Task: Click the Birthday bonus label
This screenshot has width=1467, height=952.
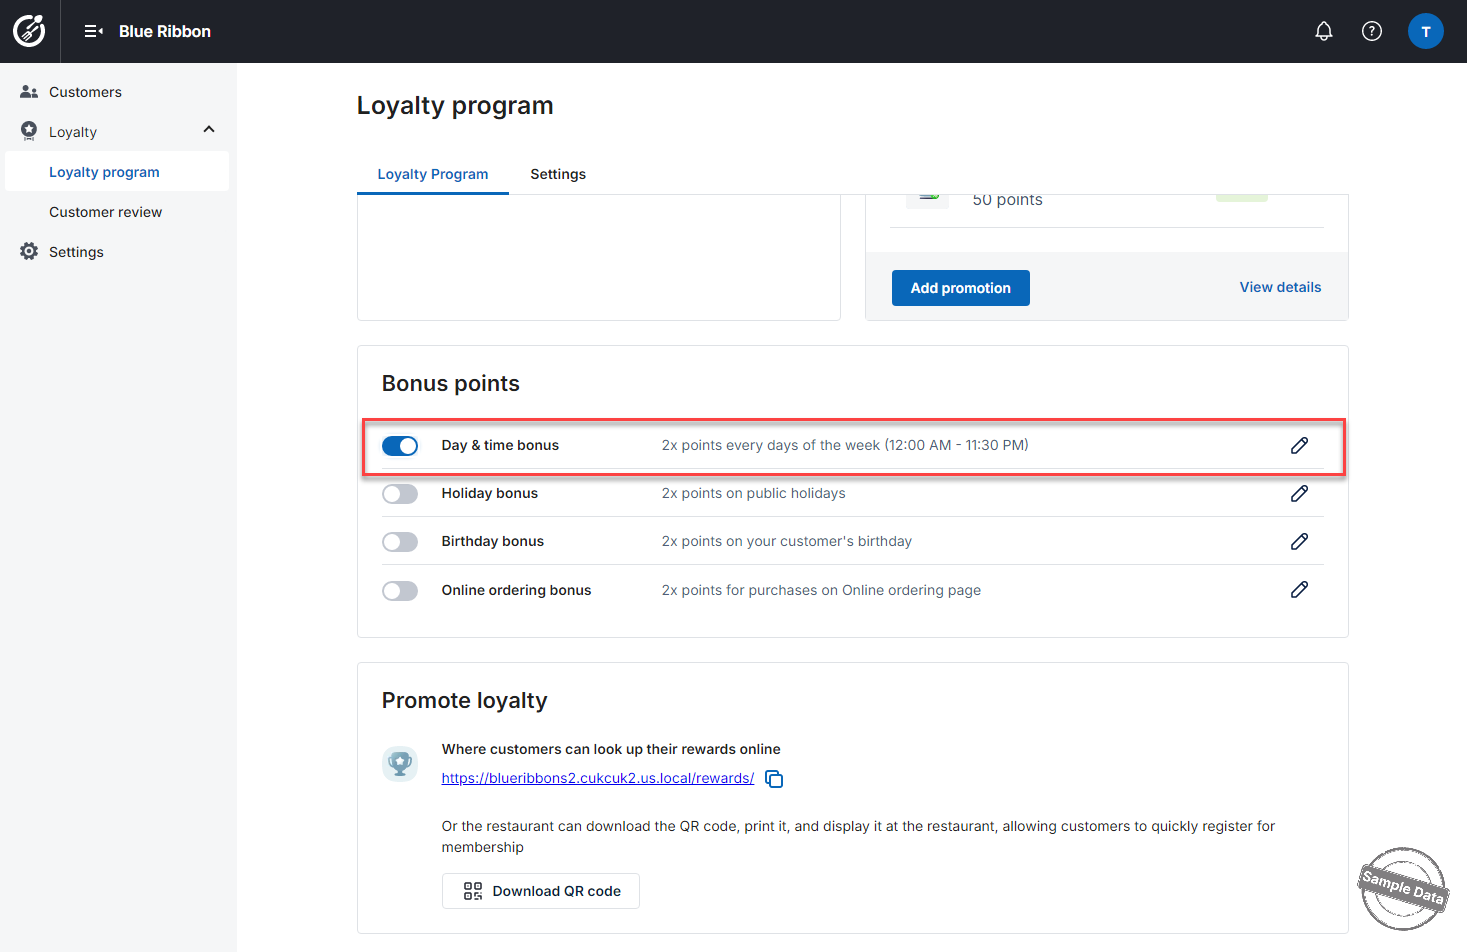Action: 493,541
